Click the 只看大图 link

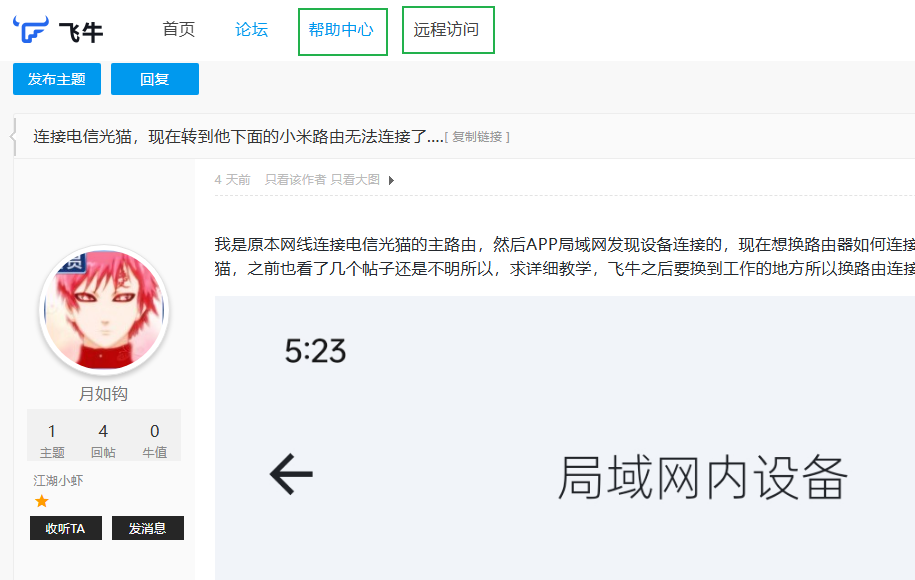(355, 180)
